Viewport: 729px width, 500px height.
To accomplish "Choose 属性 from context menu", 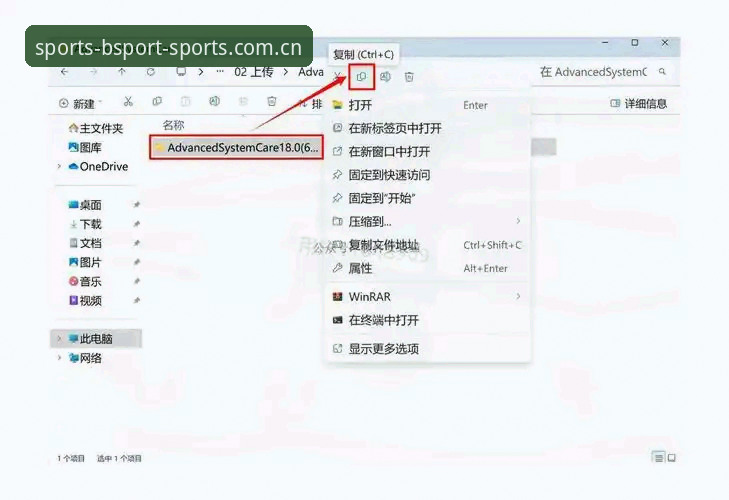I will [428, 268].
